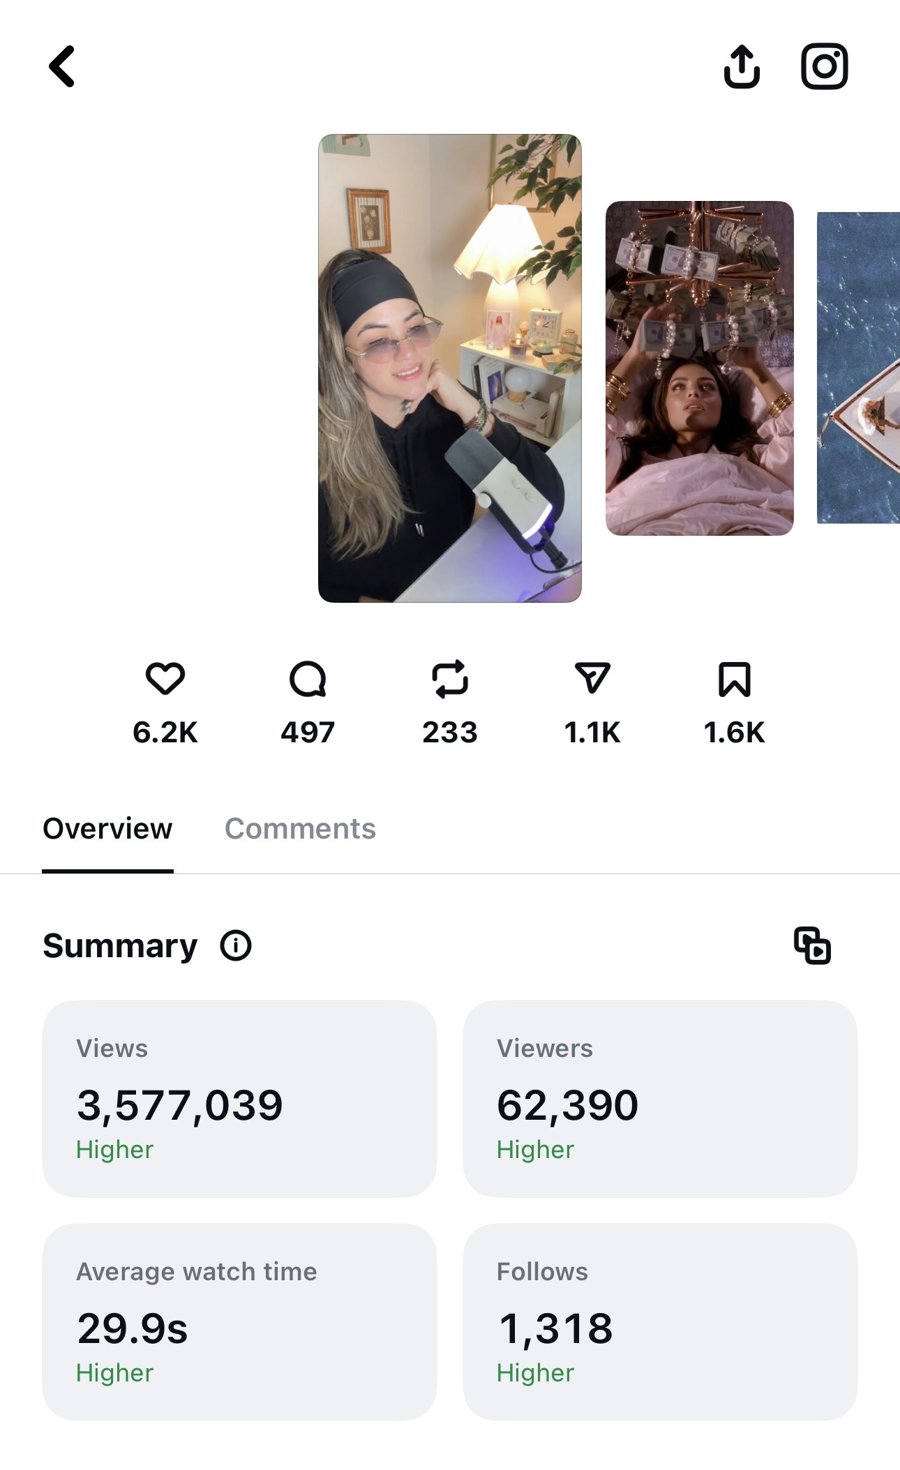Switch to the Comments tab

[300, 829]
